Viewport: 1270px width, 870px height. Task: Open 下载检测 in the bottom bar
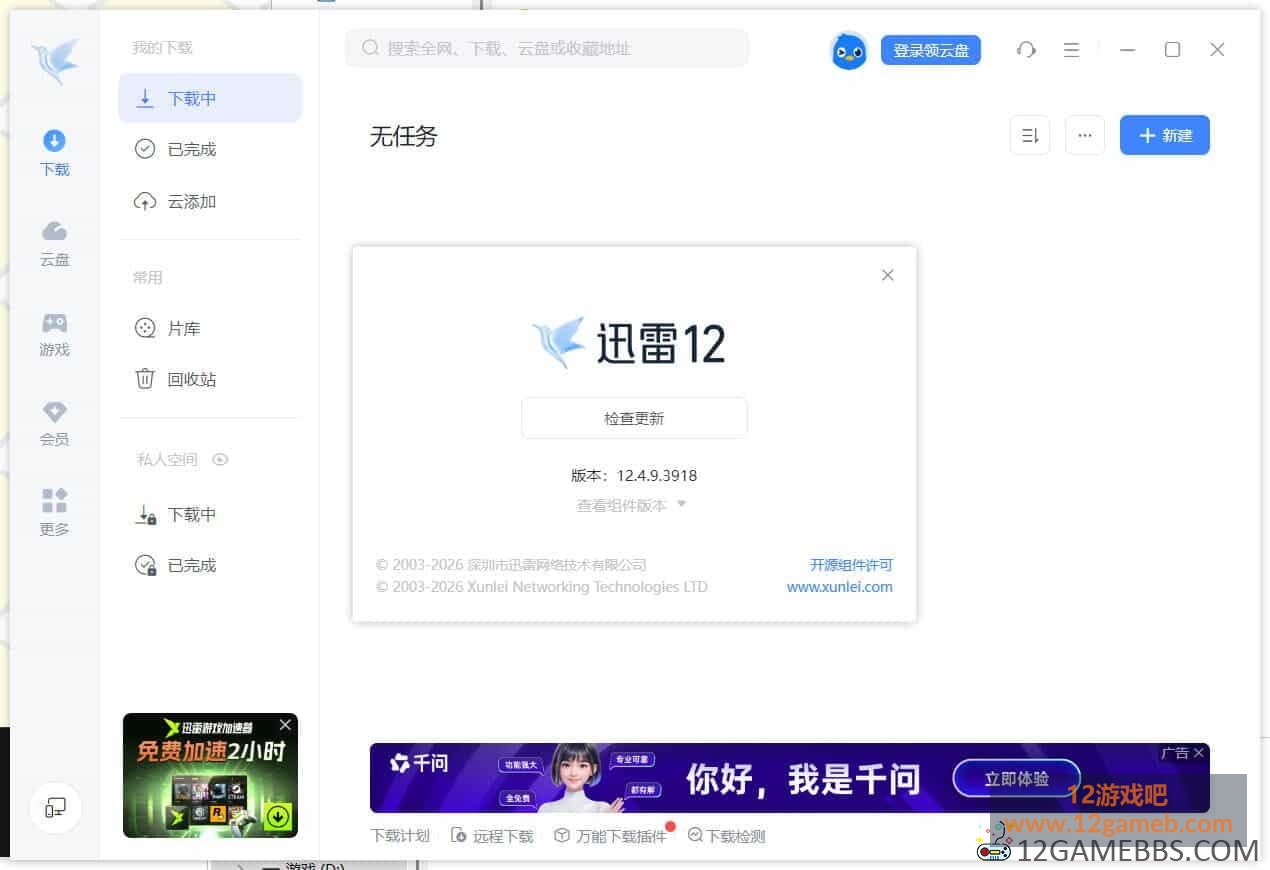[x=727, y=836]
